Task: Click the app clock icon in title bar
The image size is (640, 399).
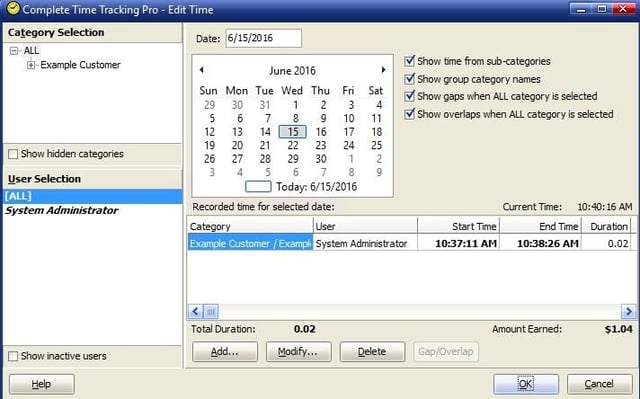Action: pyautogui.click(x=13, y=9)
